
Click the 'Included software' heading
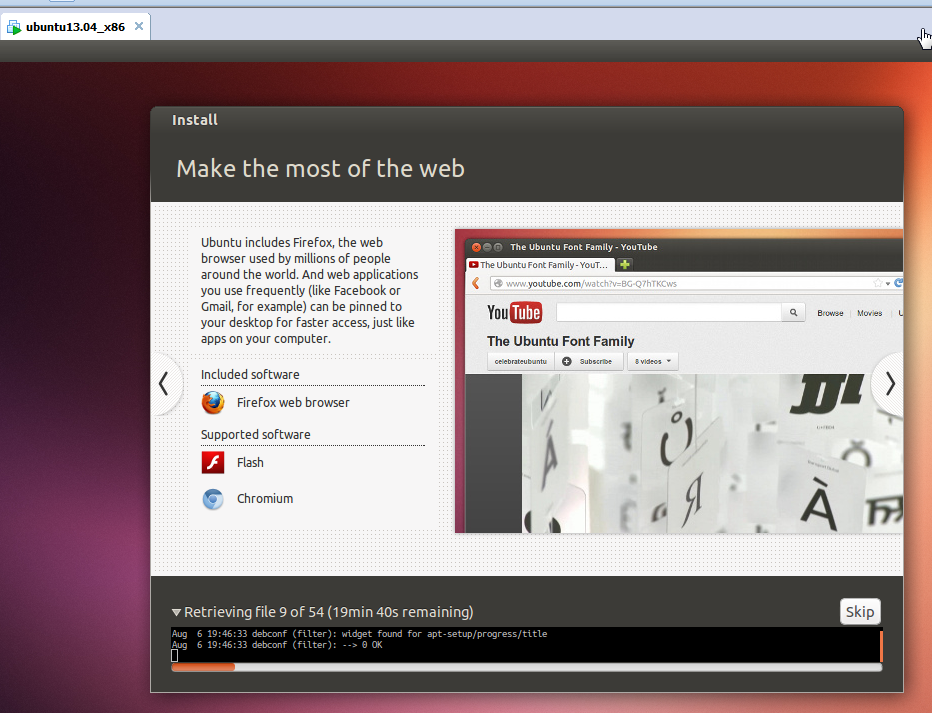pos(250,374)
